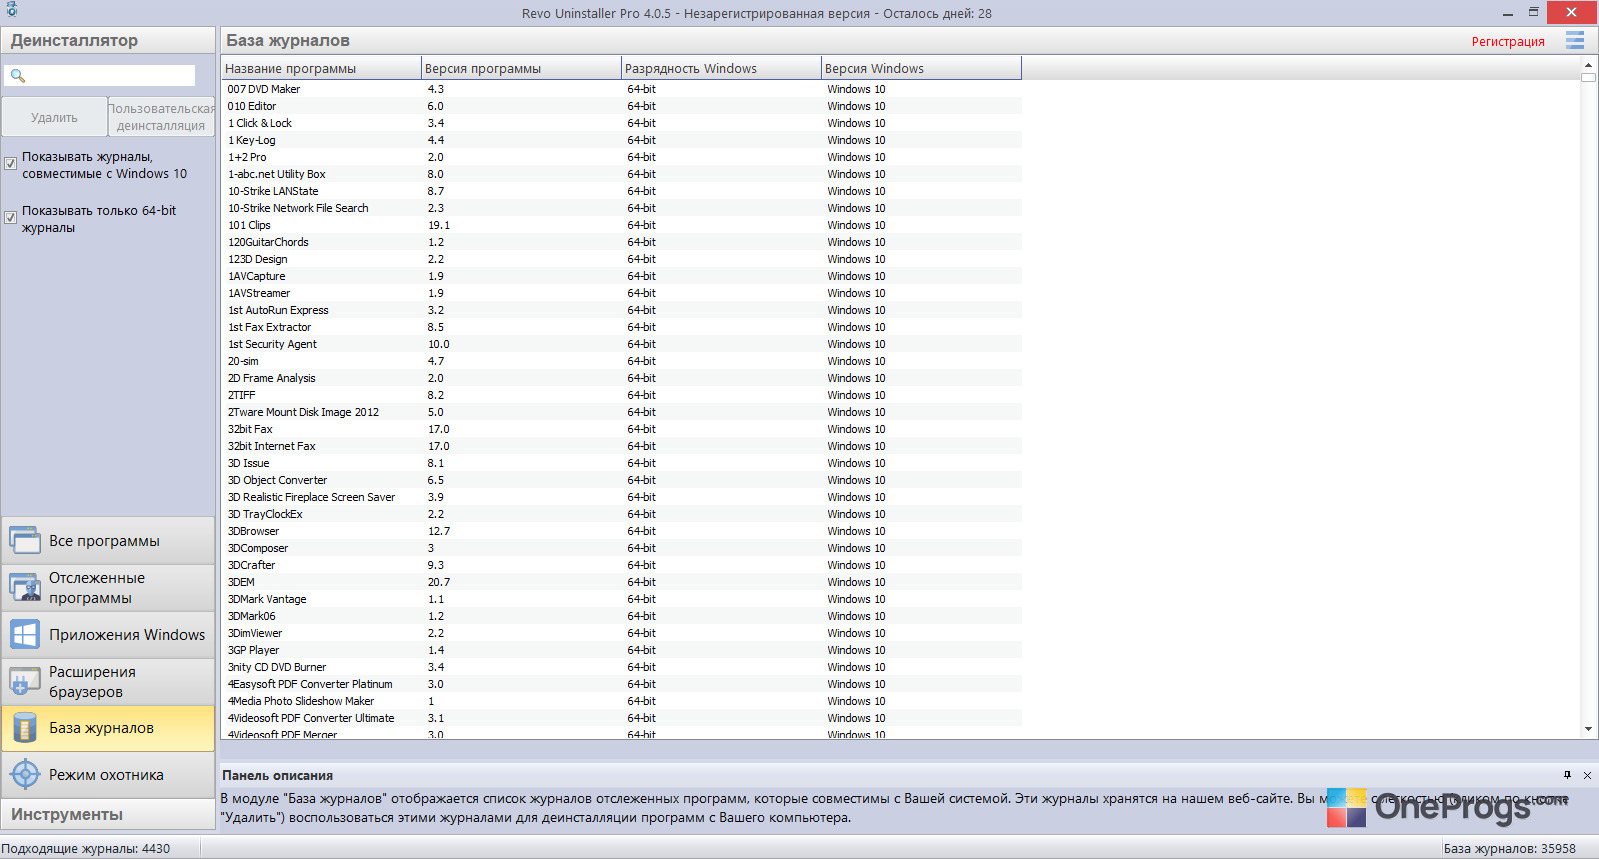Click the Windows Apps icon
This screenshot has height=859, width=1599.
point(25,635)
